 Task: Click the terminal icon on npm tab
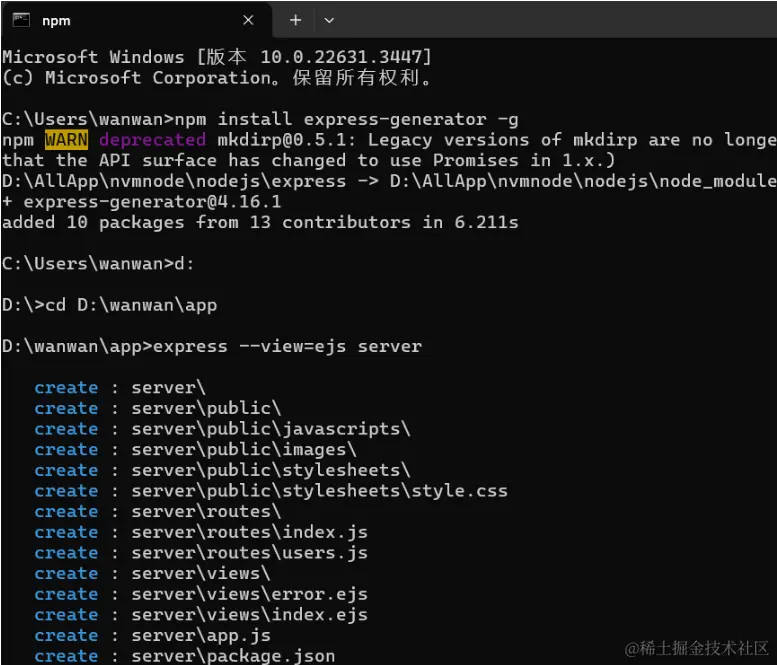21,20
